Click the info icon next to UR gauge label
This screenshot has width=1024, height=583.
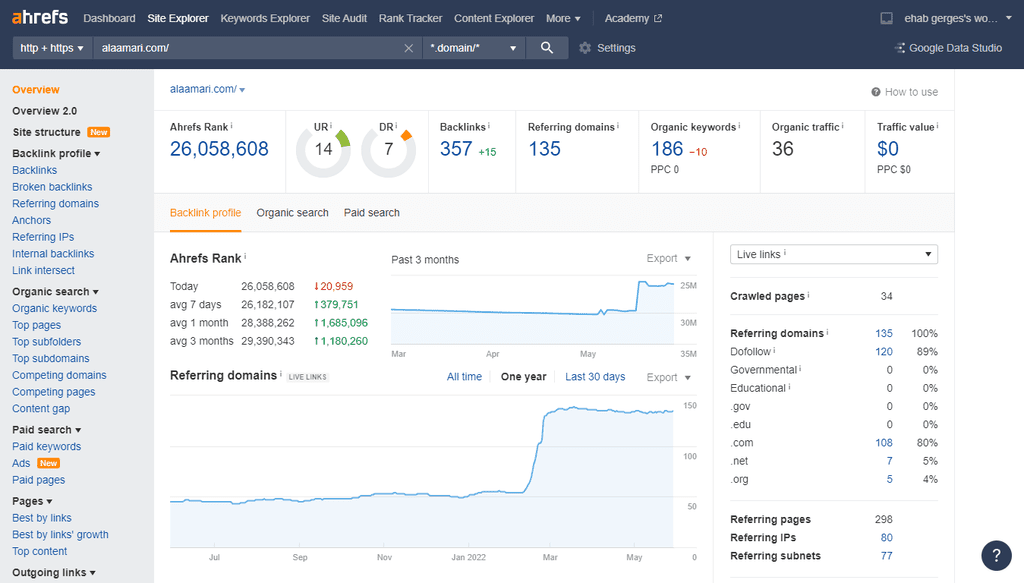point(330,125)
